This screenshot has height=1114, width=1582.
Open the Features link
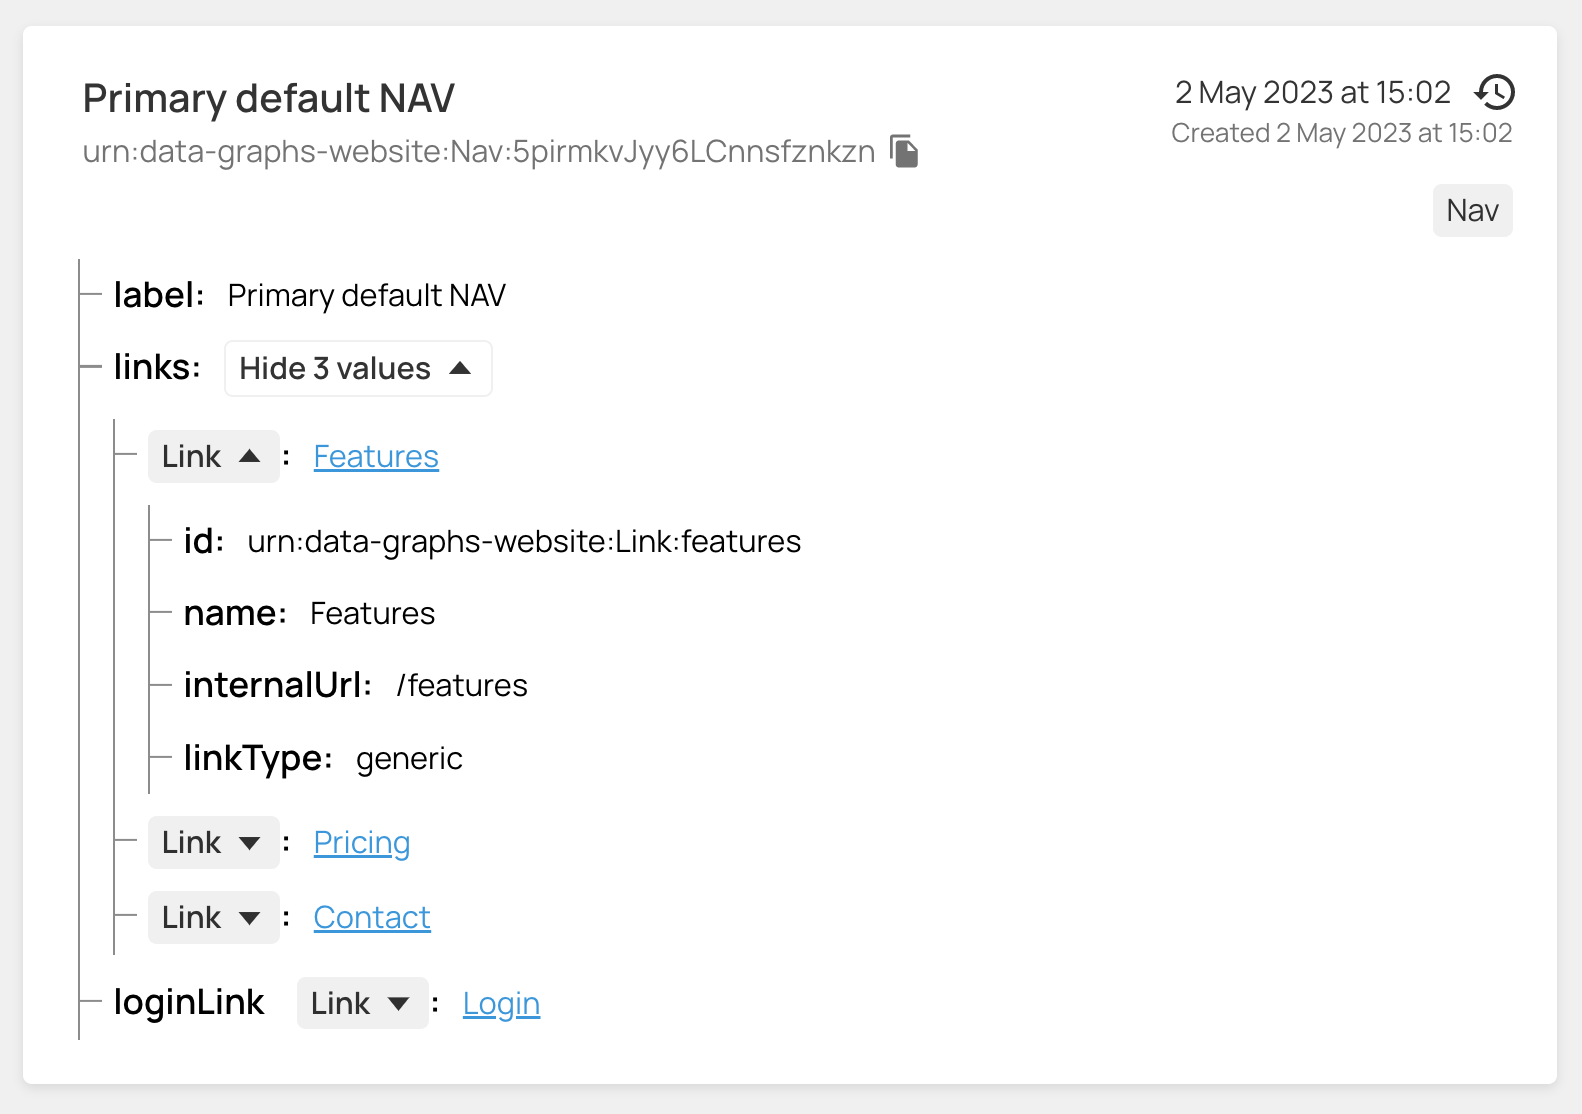click(x=376, y=457)
